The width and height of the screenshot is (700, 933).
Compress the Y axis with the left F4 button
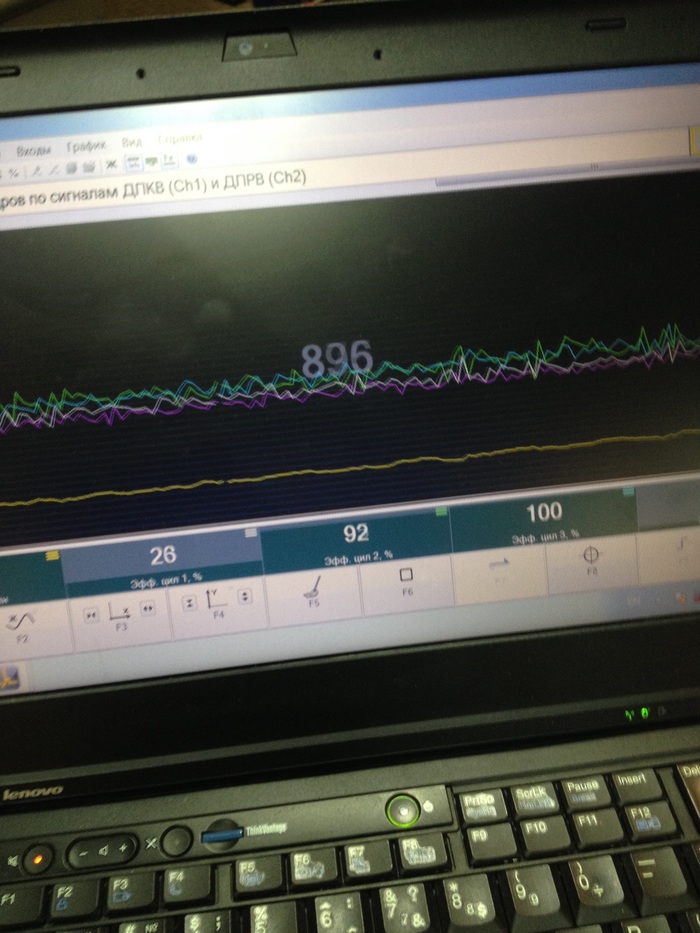(189, 603)
